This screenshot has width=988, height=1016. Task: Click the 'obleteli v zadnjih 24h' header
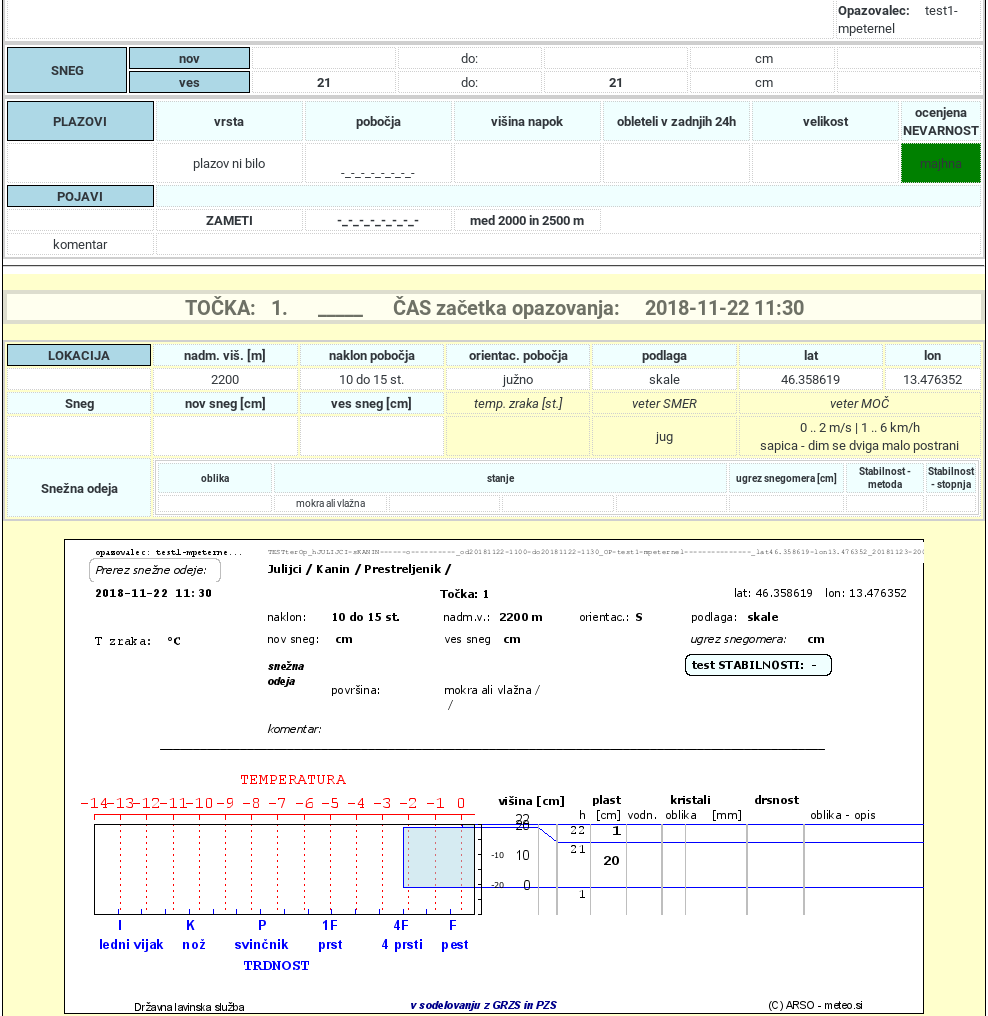676,121
